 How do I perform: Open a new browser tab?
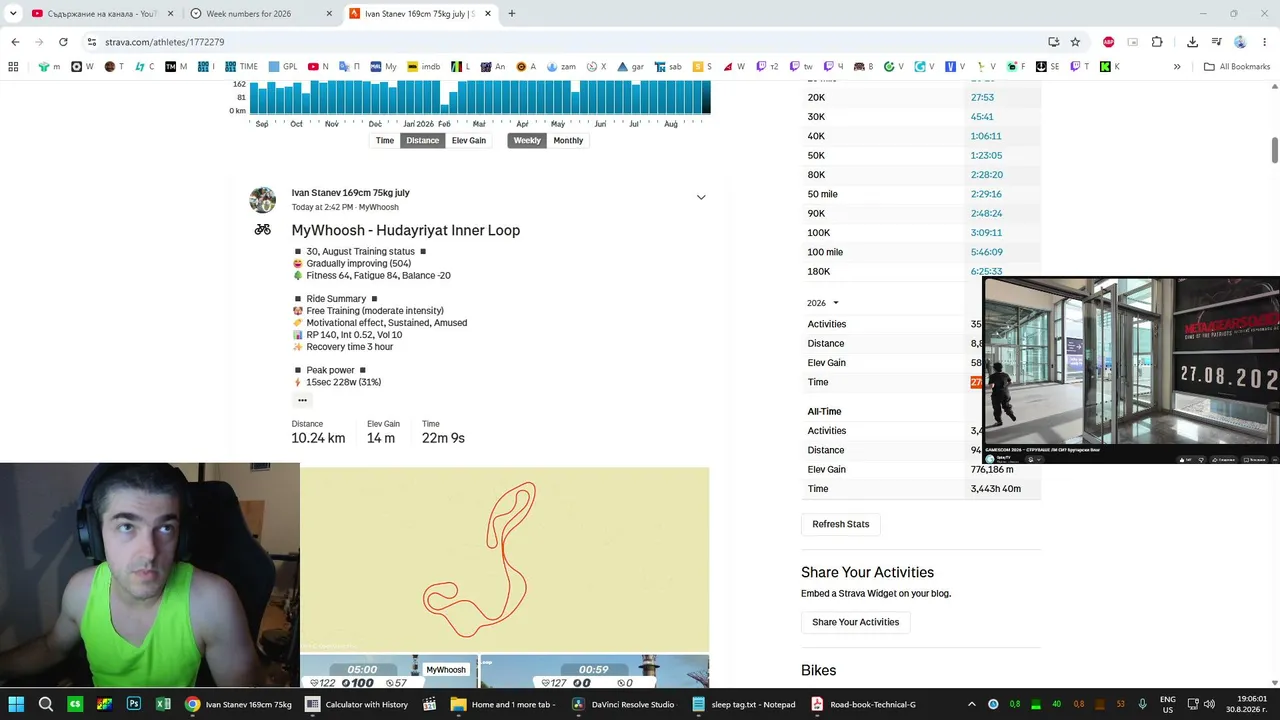pyautogui.click(x=511, y=14)
